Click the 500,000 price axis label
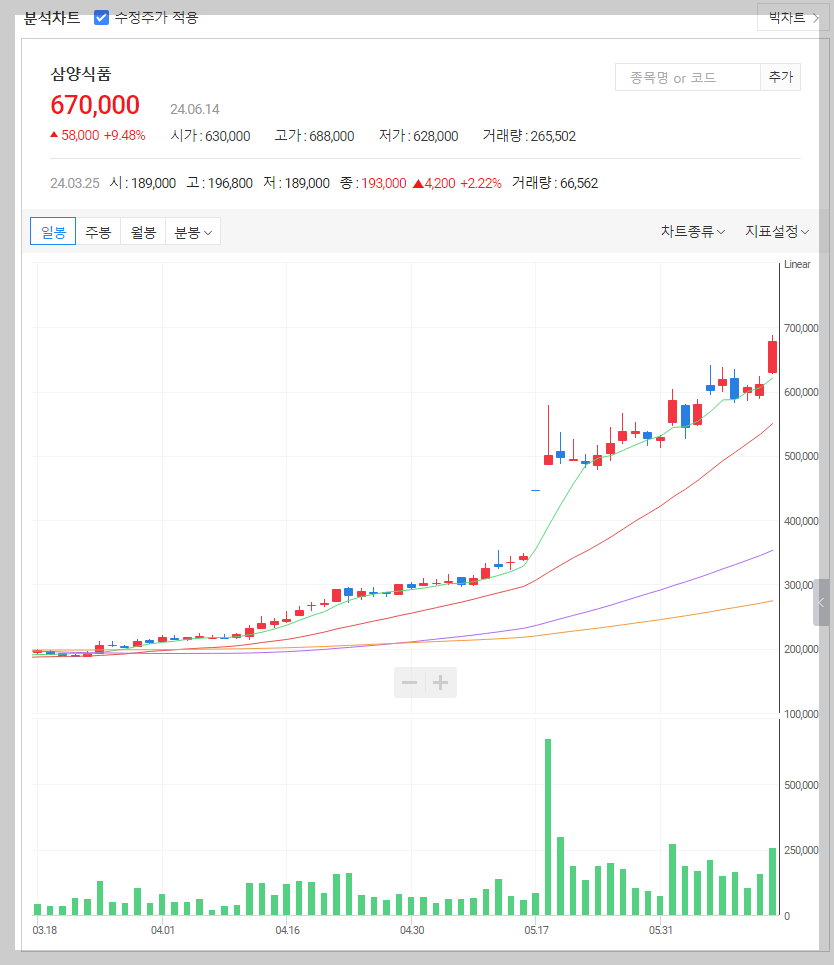This screenshot has height=965, width=834. coord(801,456)
